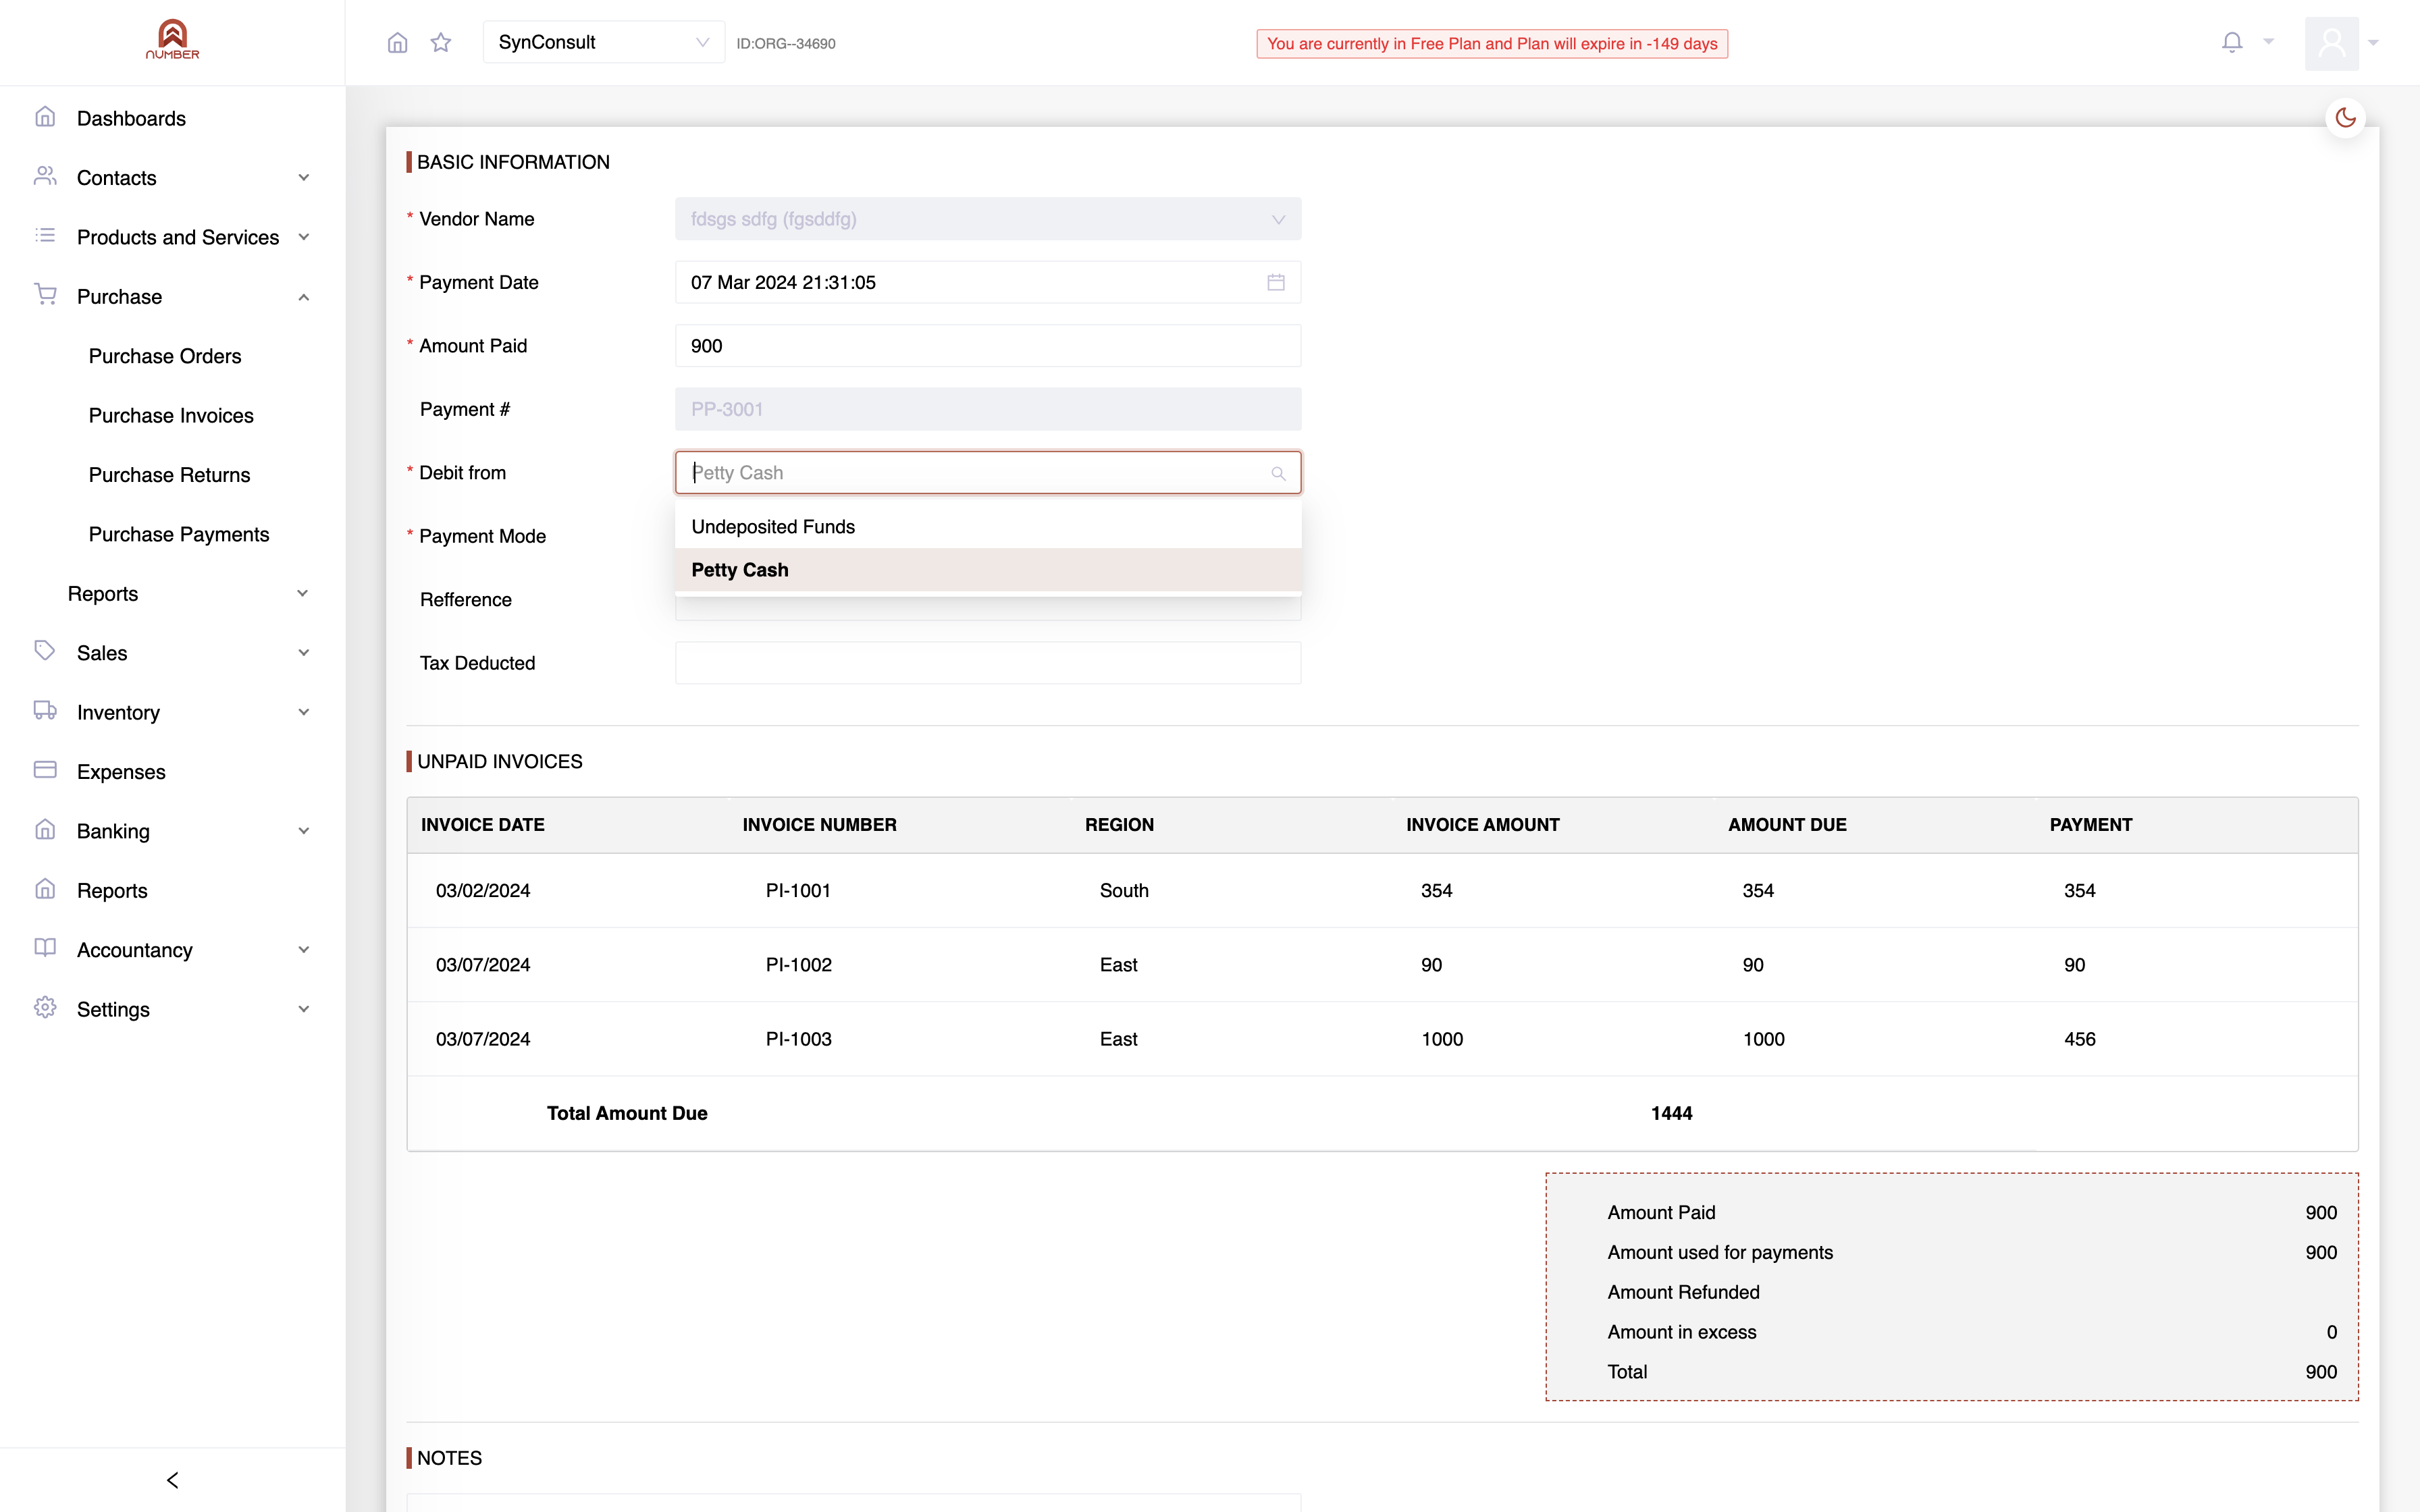
Task: Select Undeposited Funds option
Action: click(988, 527)
